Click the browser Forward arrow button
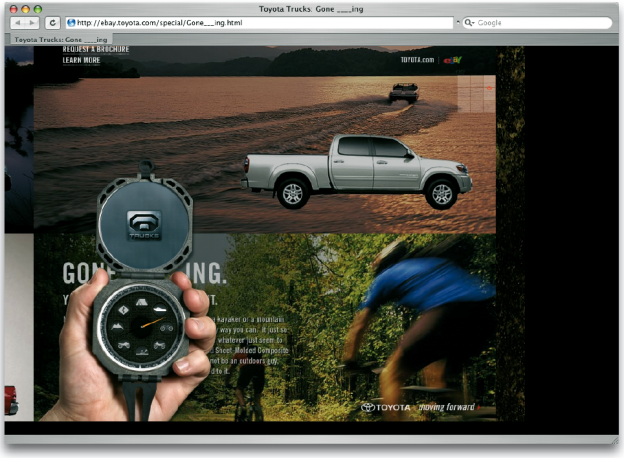The image size is (624, 458). coord(32,23)
